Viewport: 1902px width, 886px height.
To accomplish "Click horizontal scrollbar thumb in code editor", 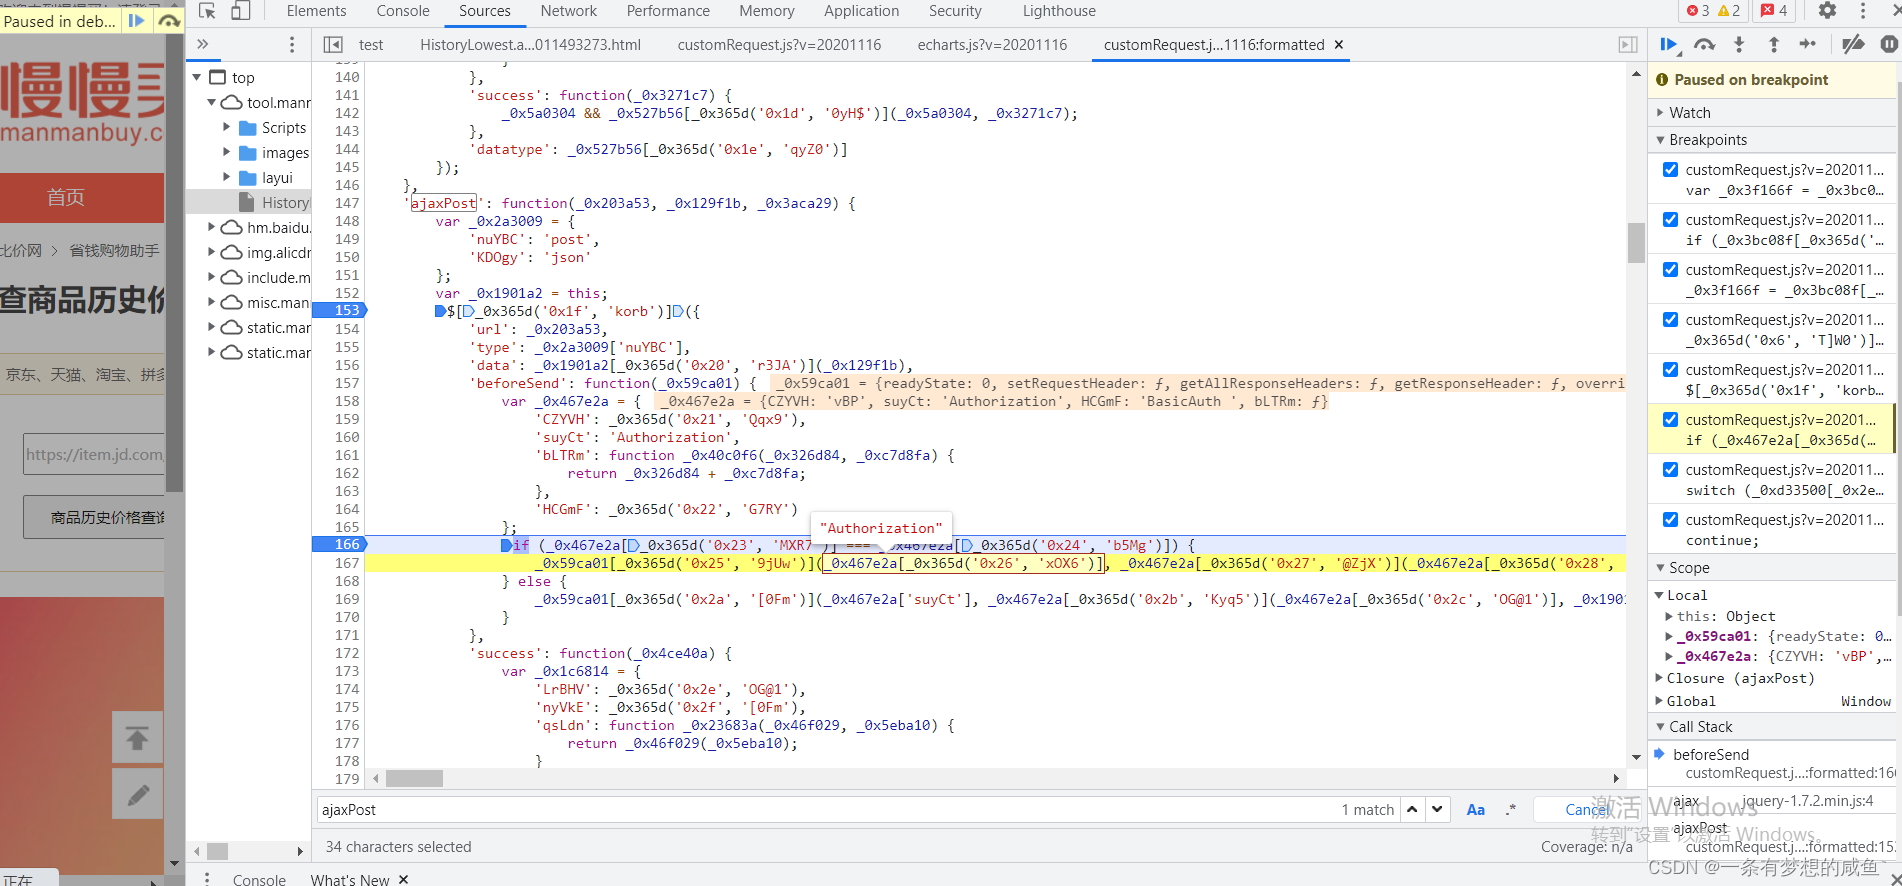I will tap(414, 778).
